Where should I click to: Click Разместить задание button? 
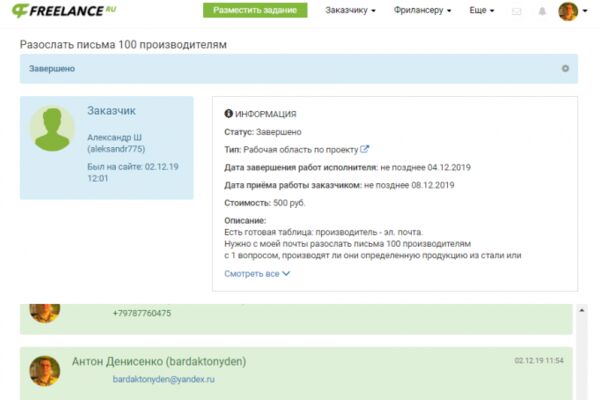coord(255,10)
